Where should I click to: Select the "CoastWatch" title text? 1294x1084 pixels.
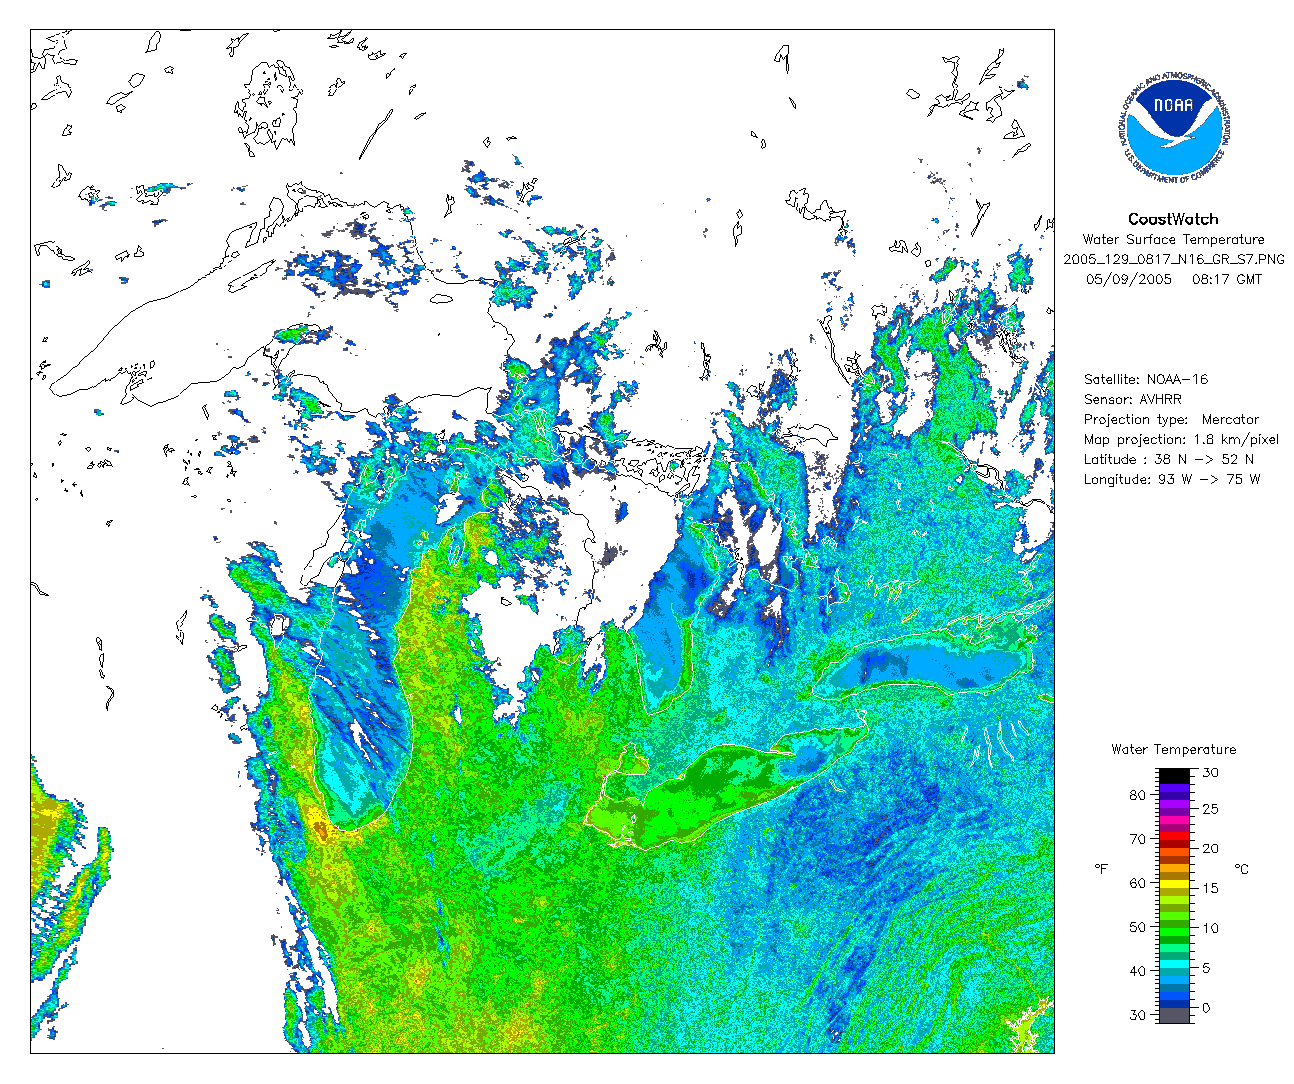click(1173, 219)
